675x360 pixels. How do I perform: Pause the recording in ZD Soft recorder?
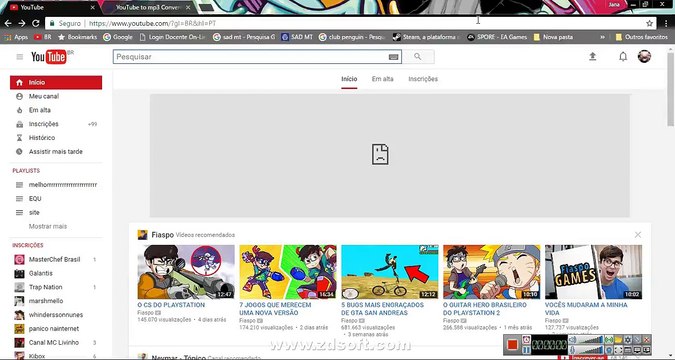pos(526,349)
